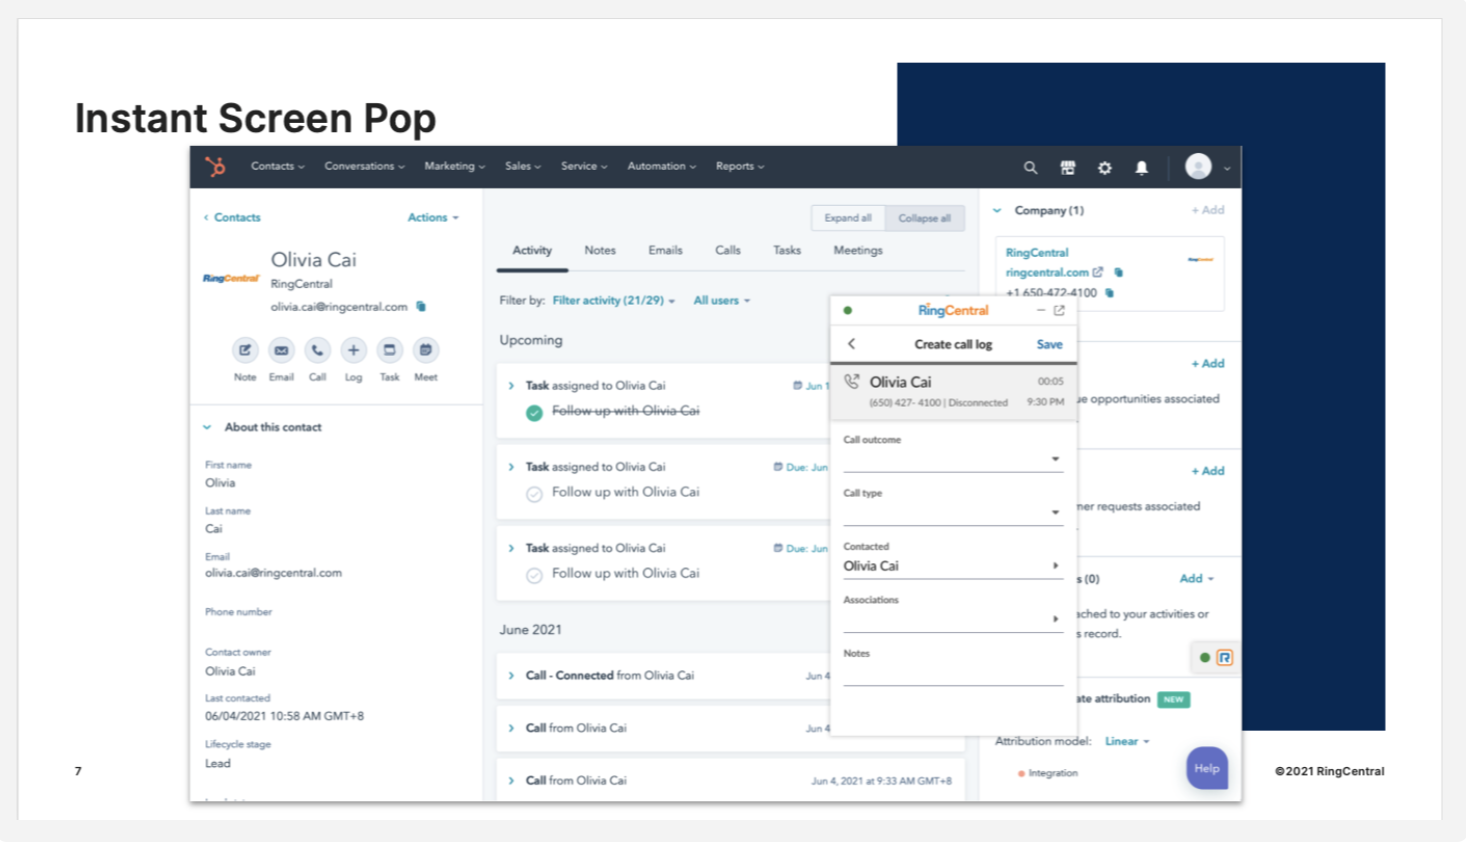Open the Sales menu in navbar
Image resolution: width=1466 pixels, height=846 pixels.
[x=522, y=167]
